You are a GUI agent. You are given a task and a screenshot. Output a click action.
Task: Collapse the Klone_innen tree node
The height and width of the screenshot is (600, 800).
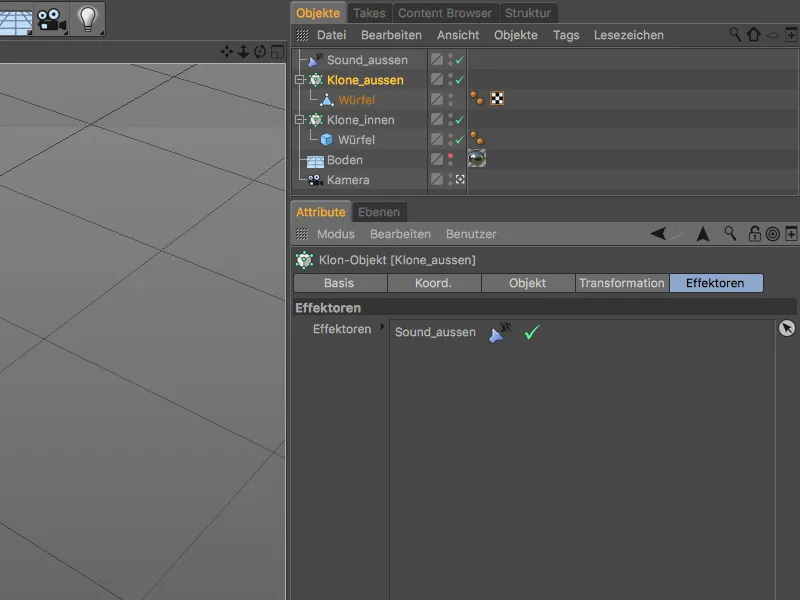(x=300, y=119)
